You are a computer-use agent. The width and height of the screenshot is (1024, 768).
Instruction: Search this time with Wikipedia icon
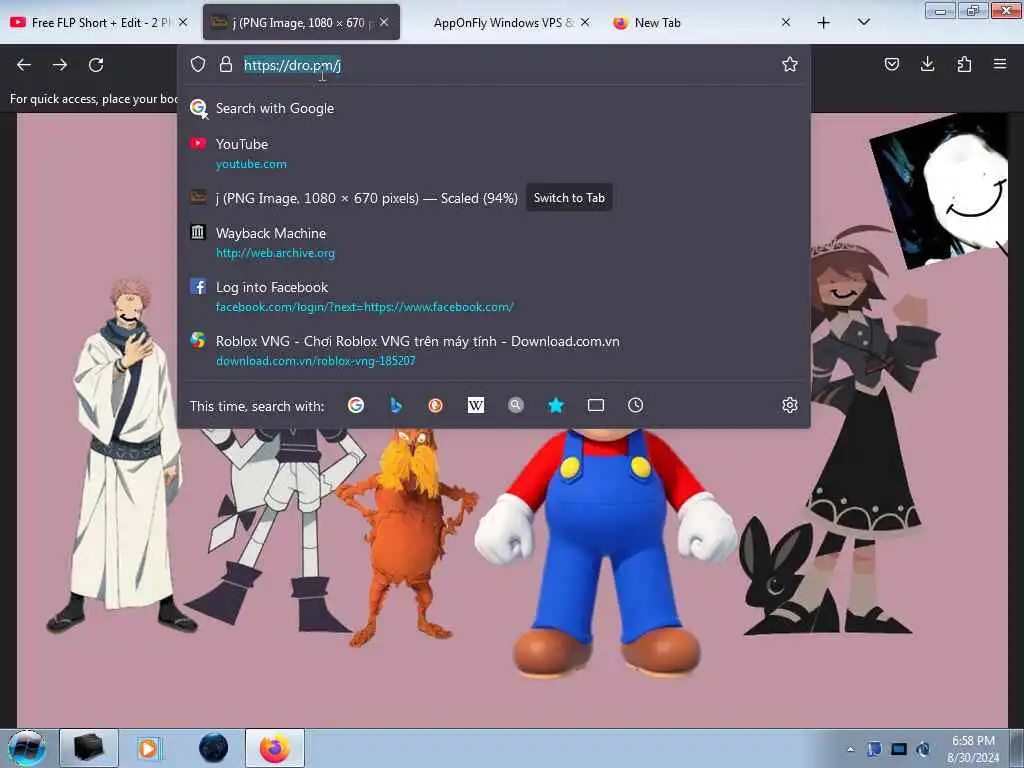pyautogui.click(x=475, y=406)
